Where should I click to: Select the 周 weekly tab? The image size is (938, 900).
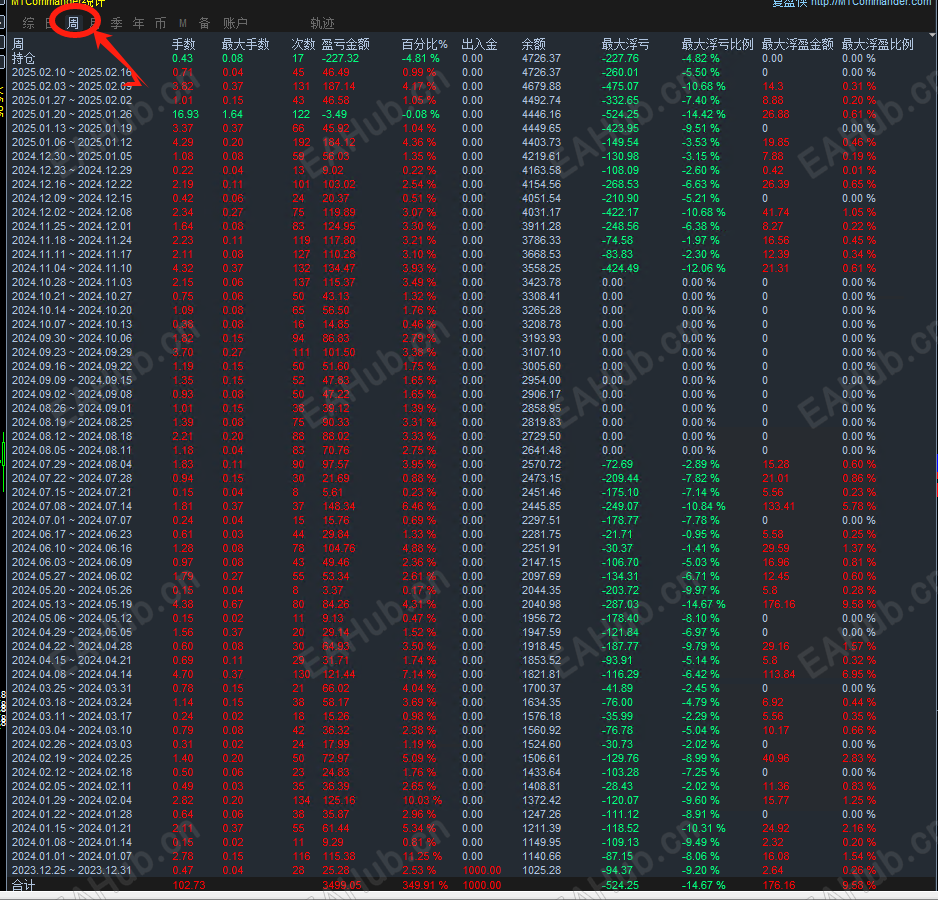72,23
